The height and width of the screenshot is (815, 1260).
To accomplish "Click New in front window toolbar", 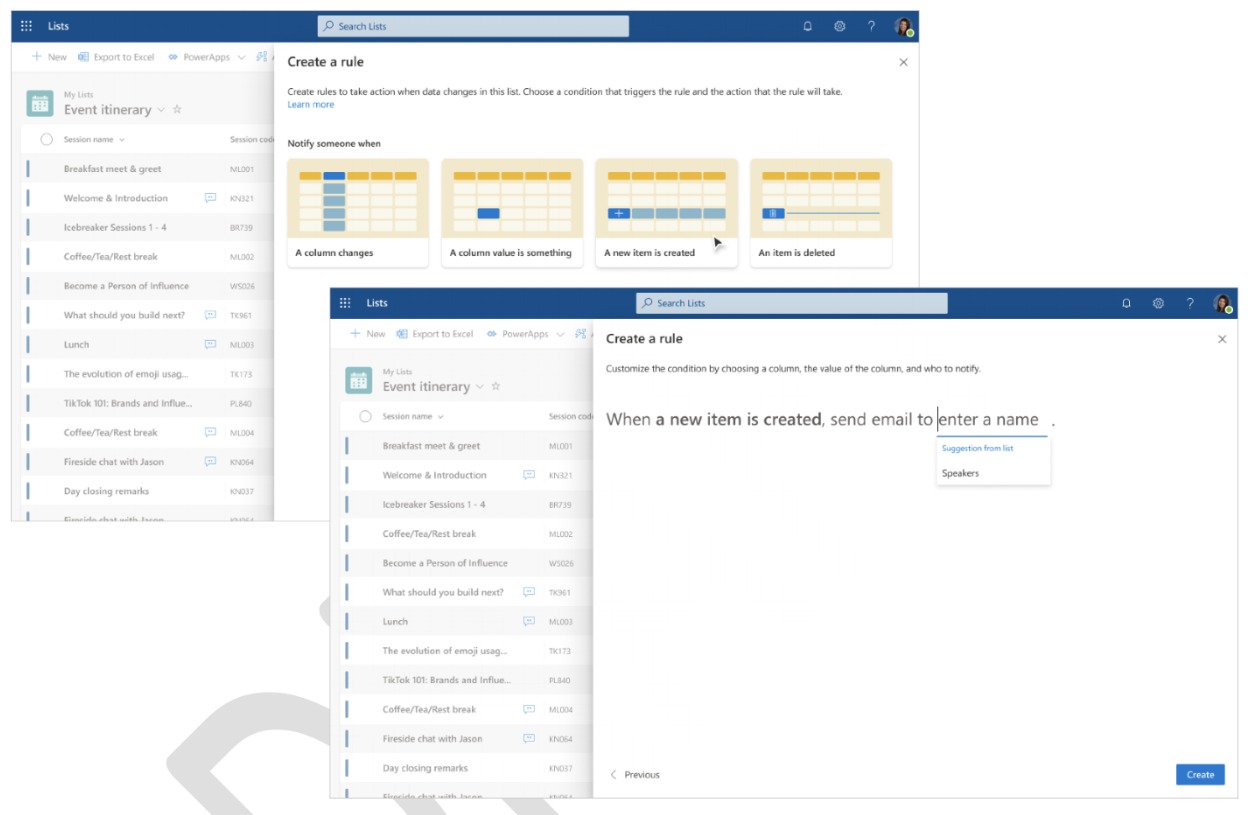I will coord(367,334).
